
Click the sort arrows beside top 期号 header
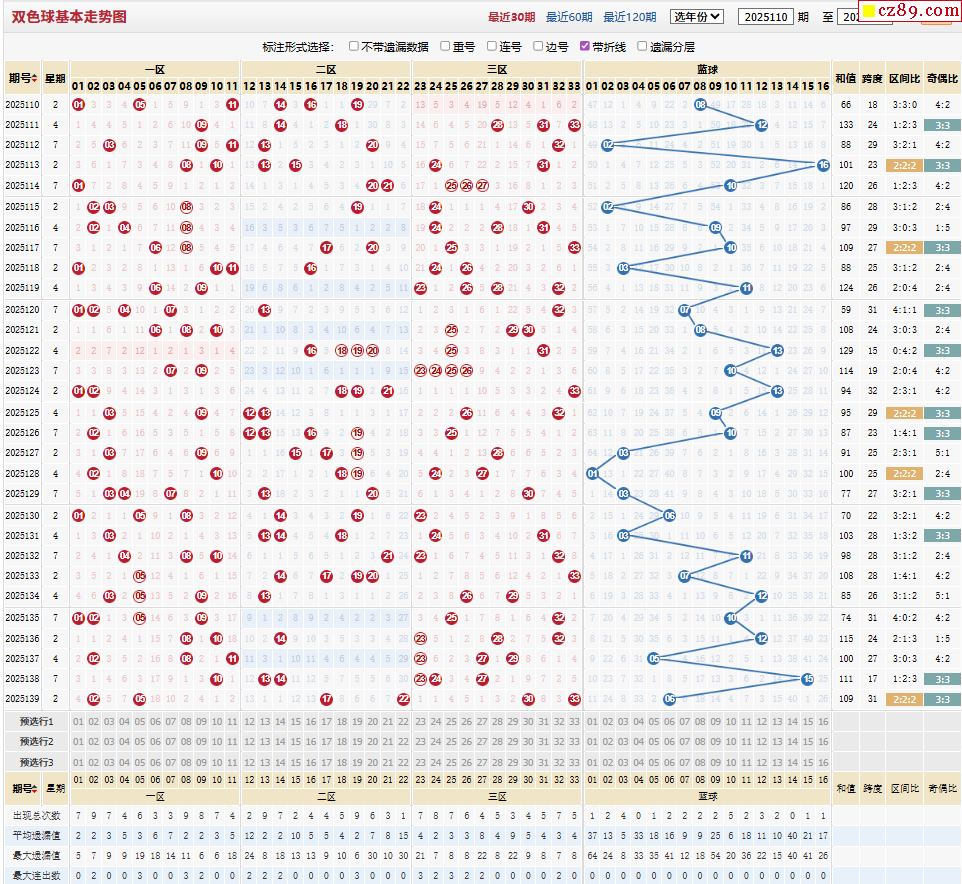(34, 79)
